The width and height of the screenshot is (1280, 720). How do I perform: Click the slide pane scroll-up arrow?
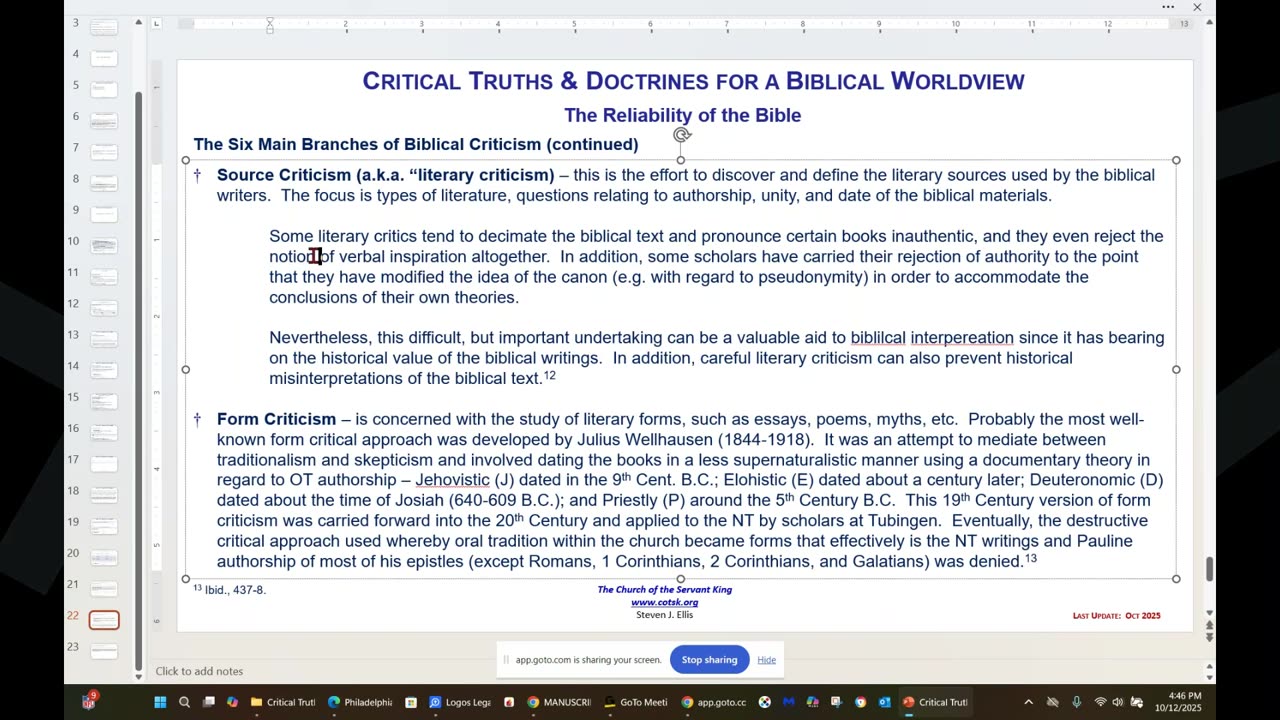1209,22
